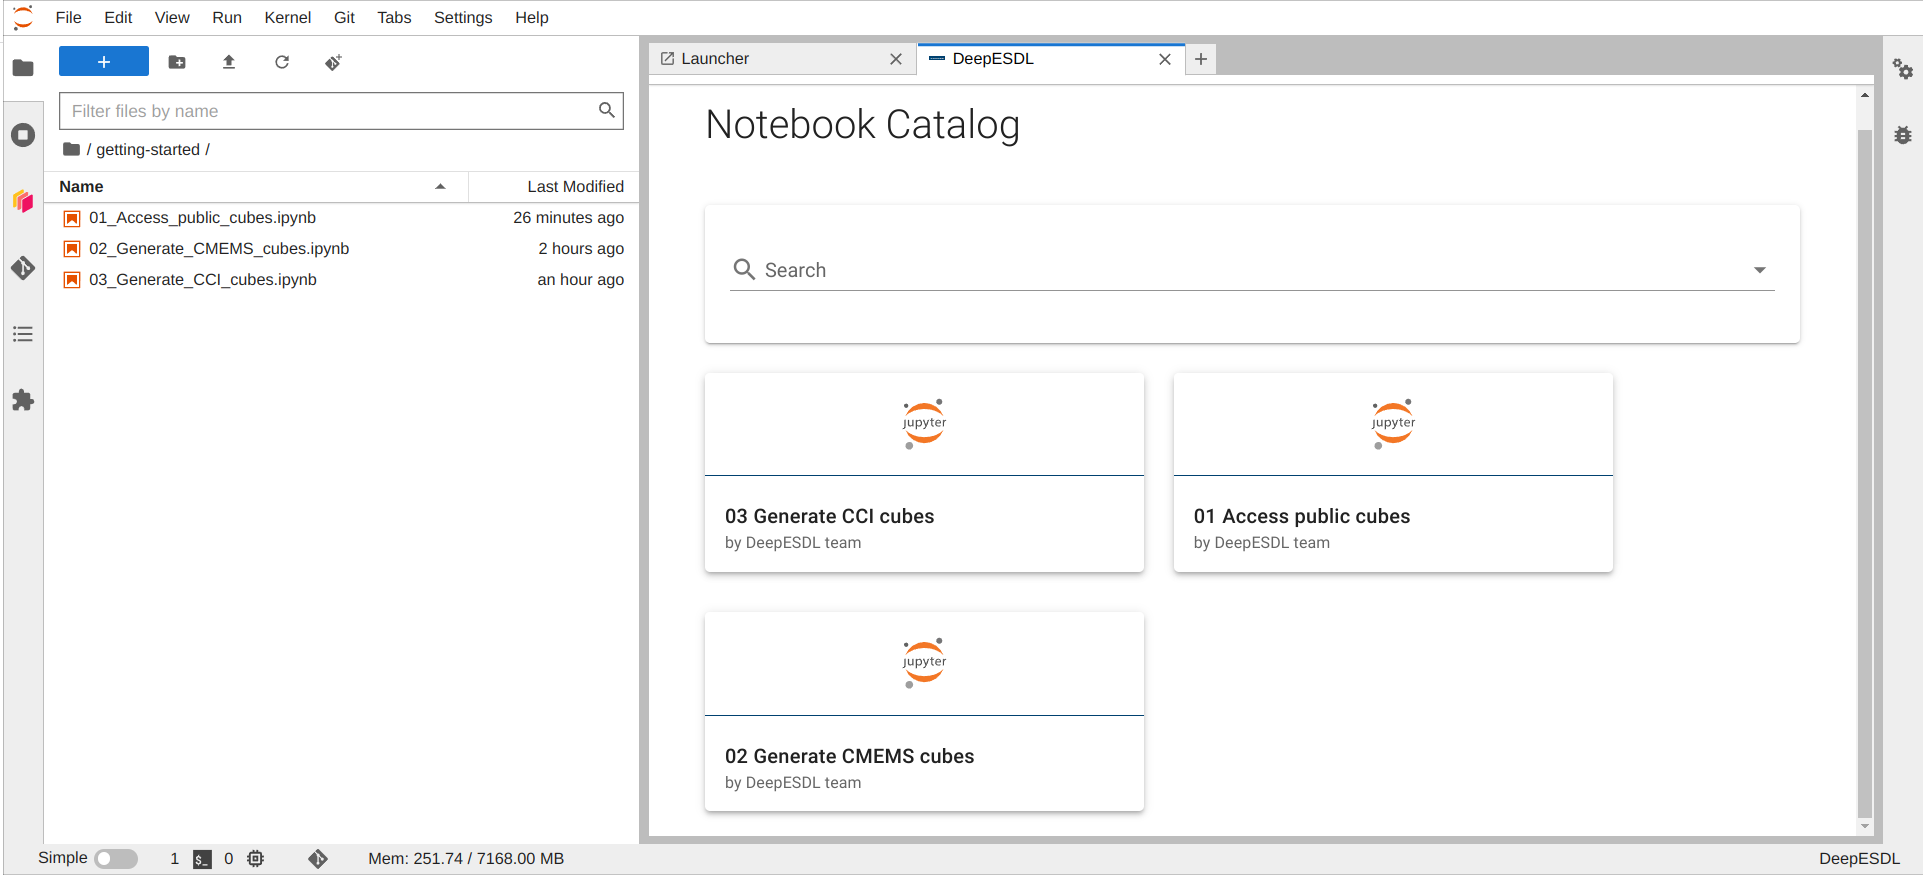
Task: Show the Table of Contents panel
Action: [23, 334]
